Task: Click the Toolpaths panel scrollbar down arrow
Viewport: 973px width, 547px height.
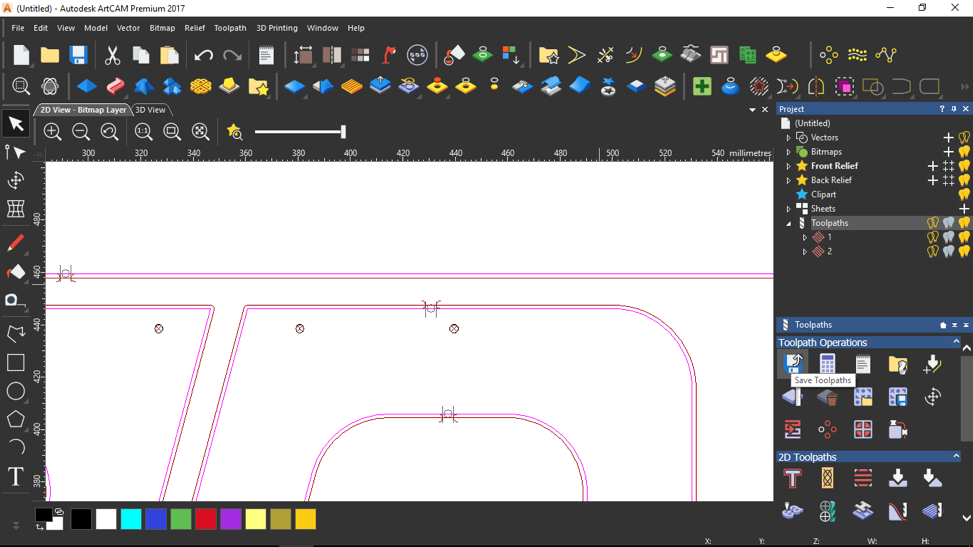Action: [x=966, y=518]
